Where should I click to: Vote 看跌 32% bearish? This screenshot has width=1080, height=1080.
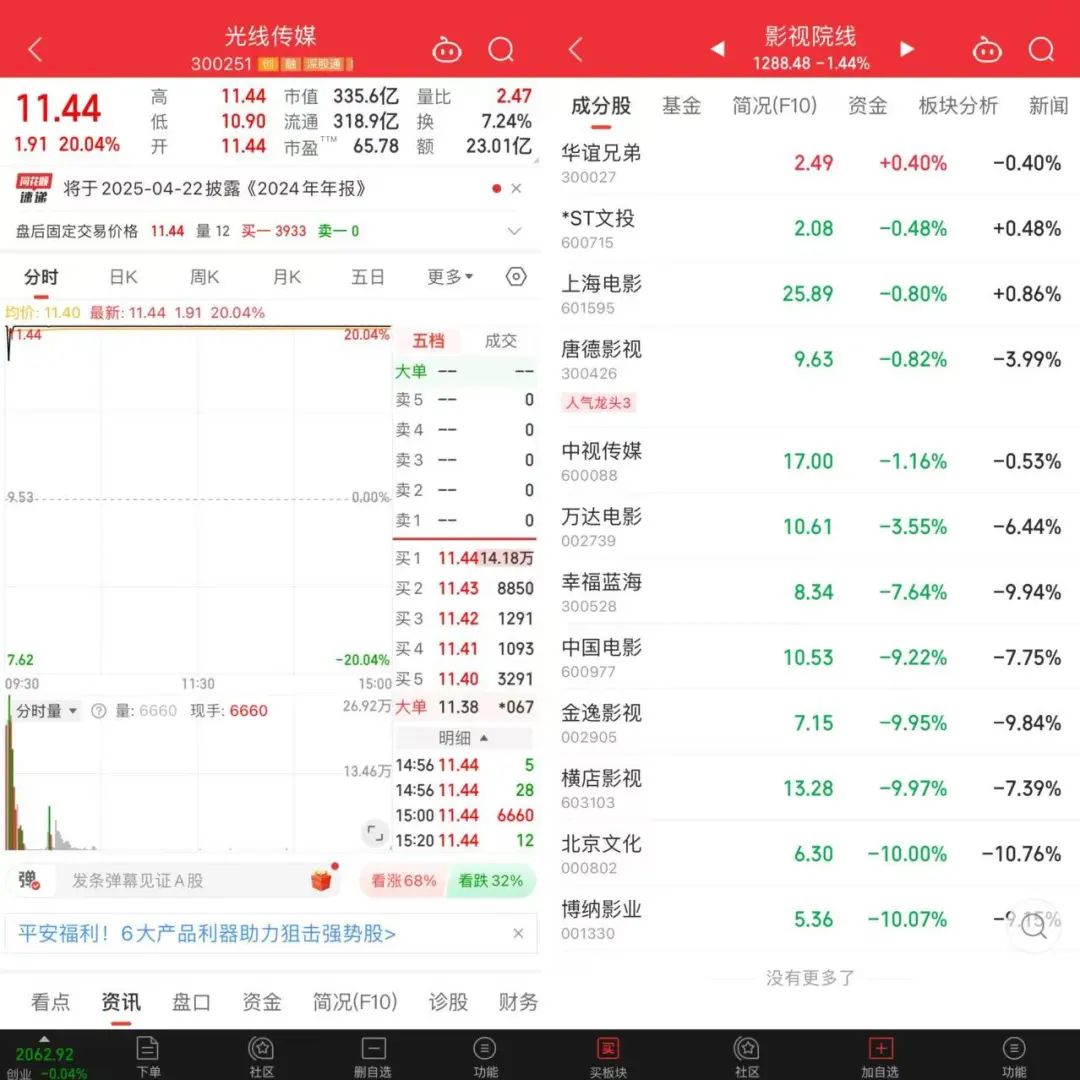[491, 880]
